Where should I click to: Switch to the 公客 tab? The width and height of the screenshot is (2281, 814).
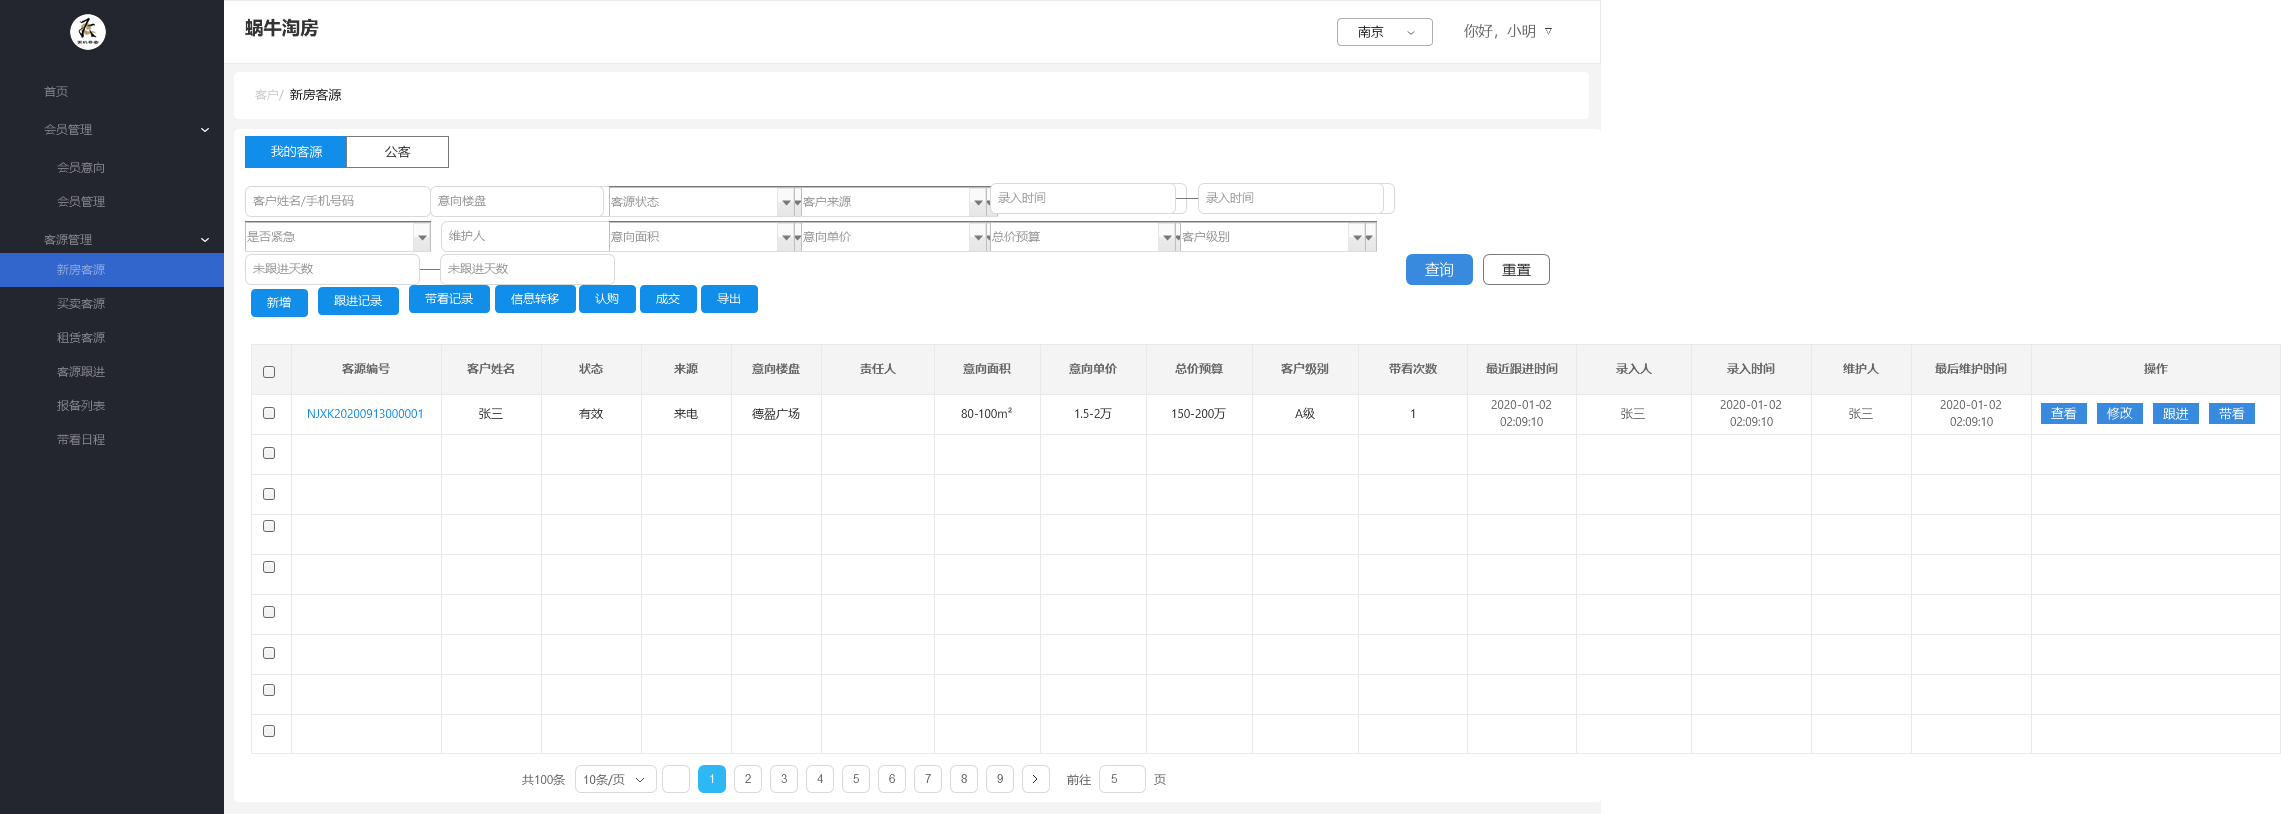pyautogui.click(x=397, y=152)
